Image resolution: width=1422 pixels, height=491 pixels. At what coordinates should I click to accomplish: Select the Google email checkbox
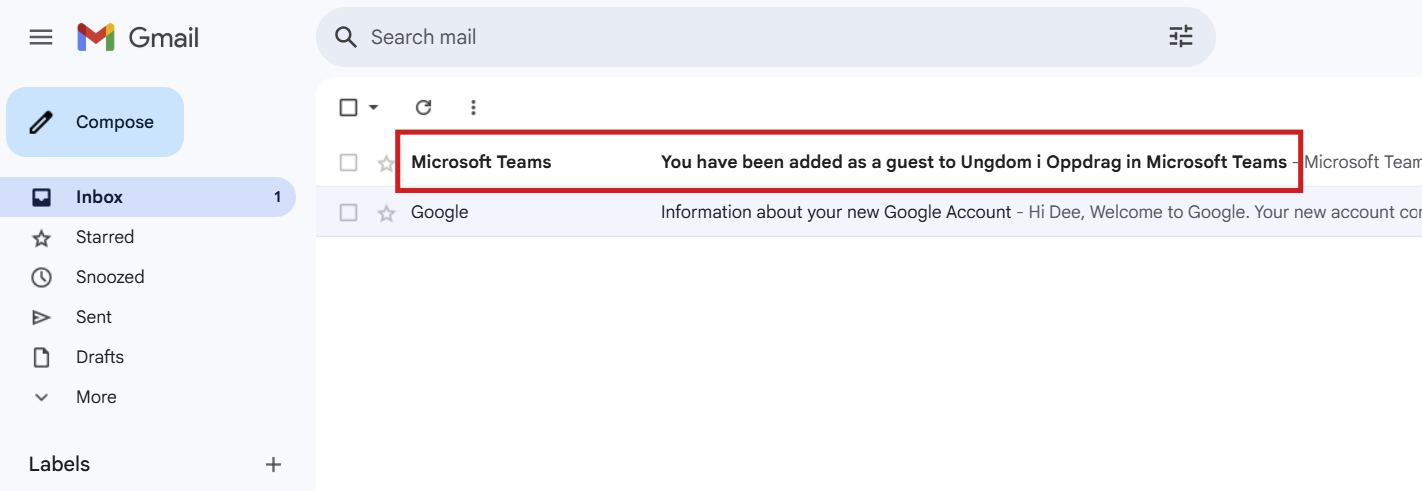[348, 212]
